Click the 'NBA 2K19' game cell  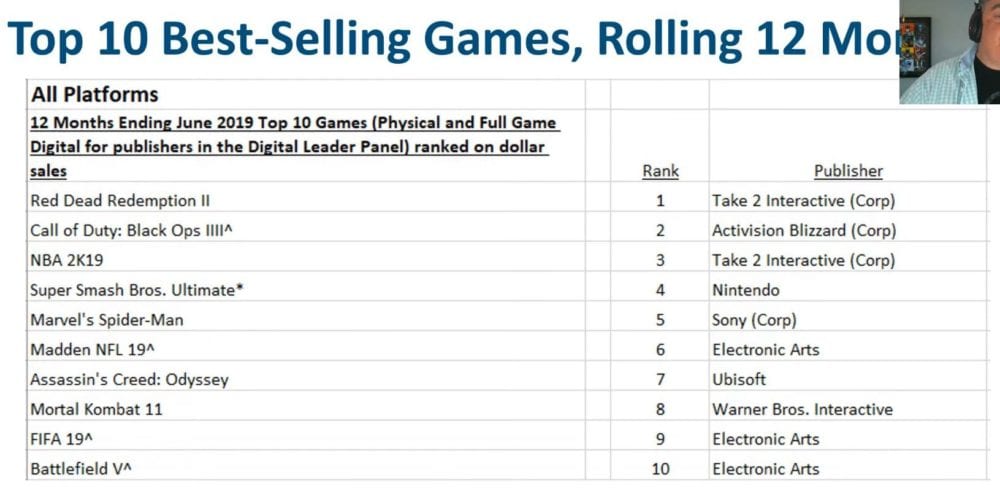coord(68,260)
